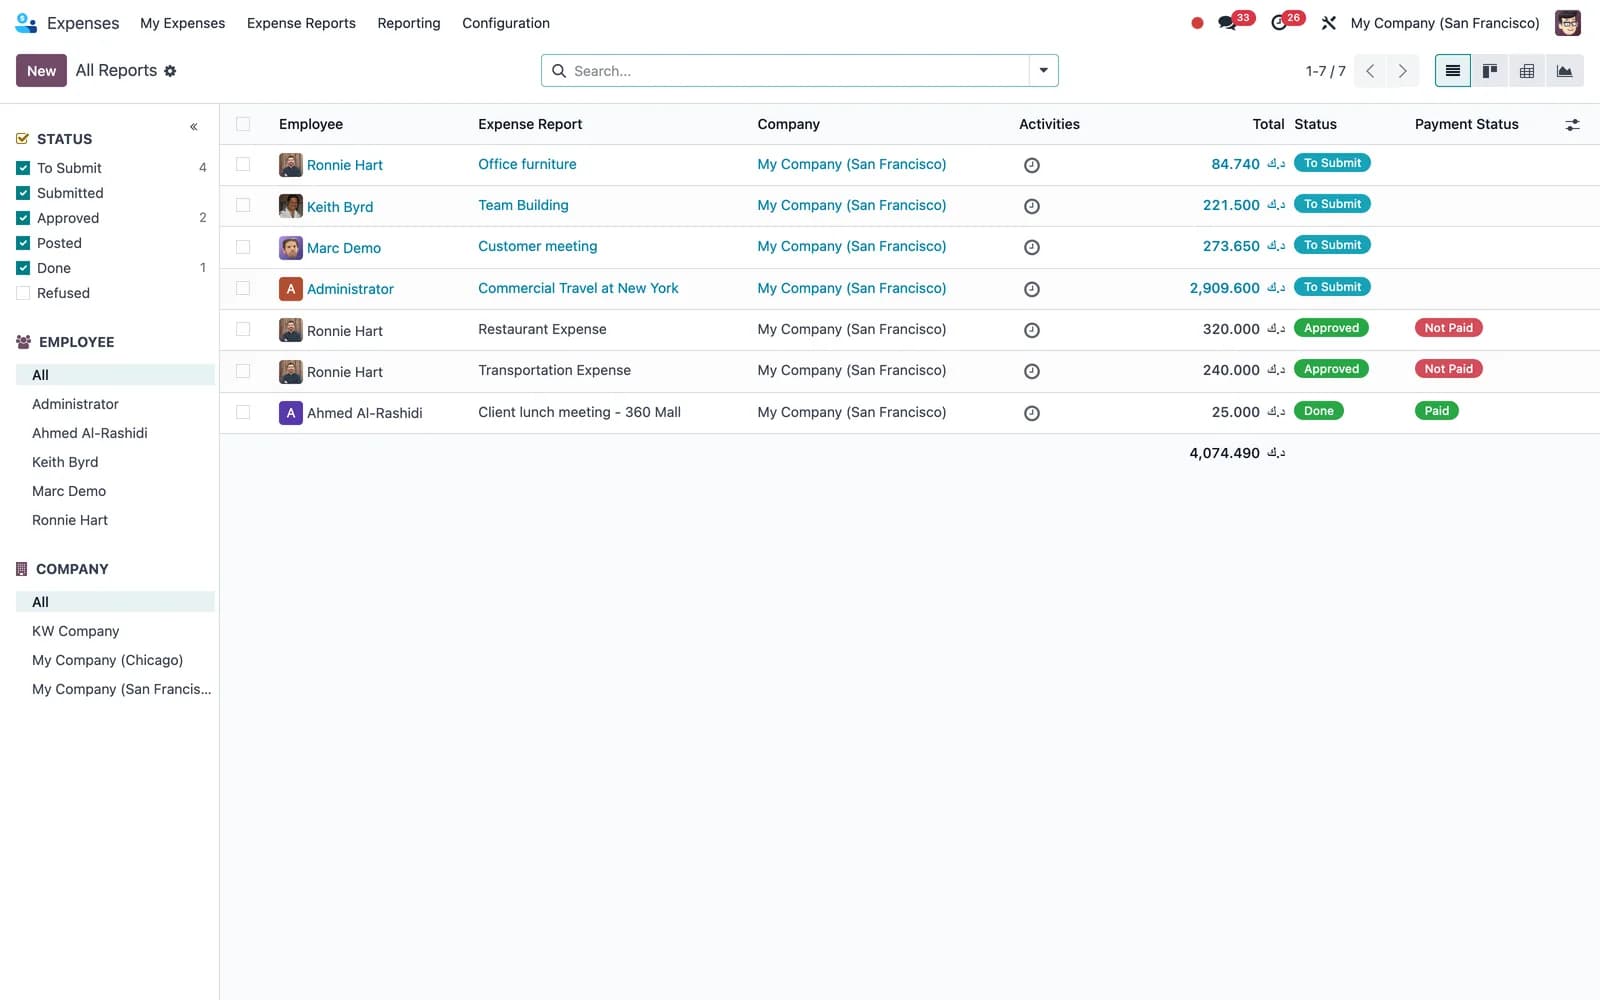
Task: Open the Configuration menu
Action: point(506,23)
